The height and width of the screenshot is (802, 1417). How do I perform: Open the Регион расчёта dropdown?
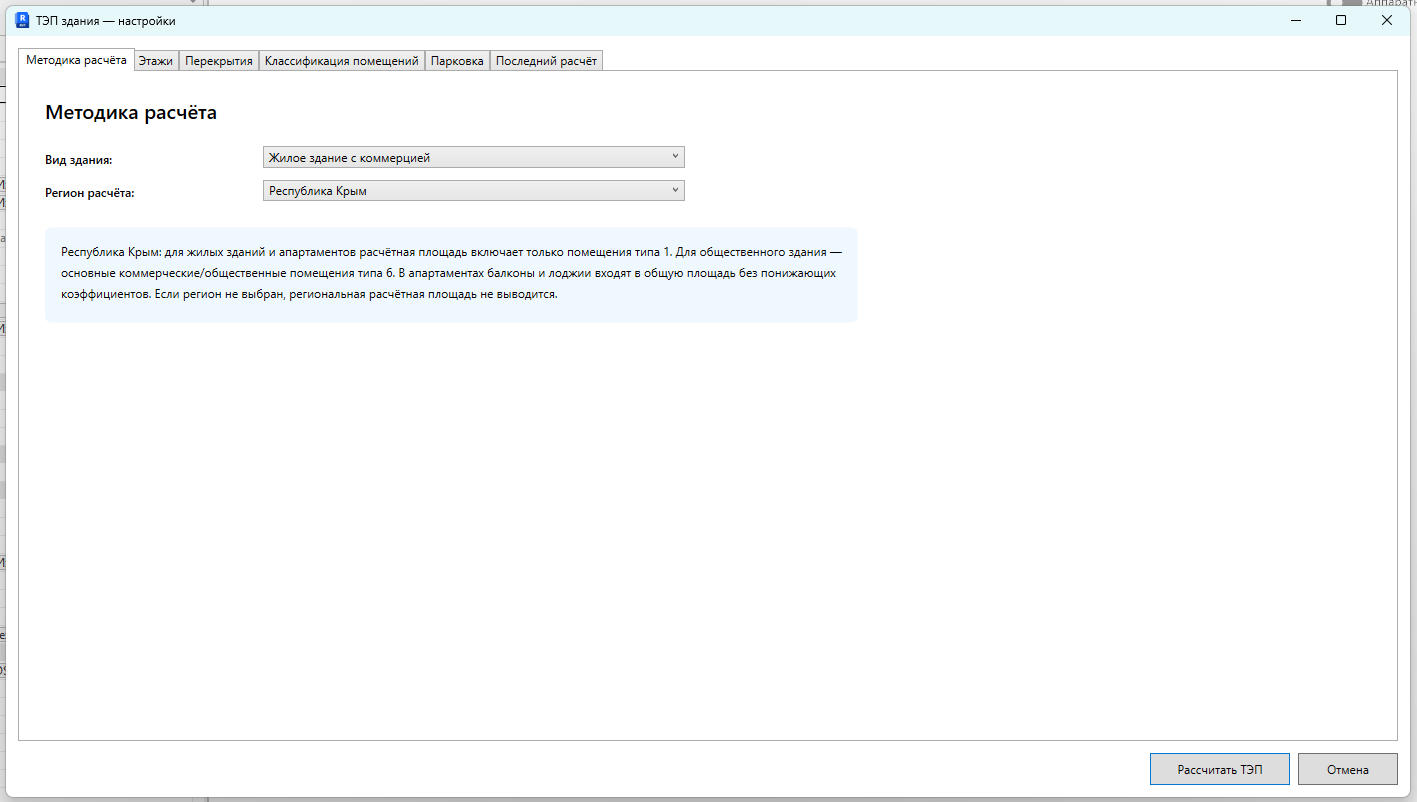coord(474,190)
